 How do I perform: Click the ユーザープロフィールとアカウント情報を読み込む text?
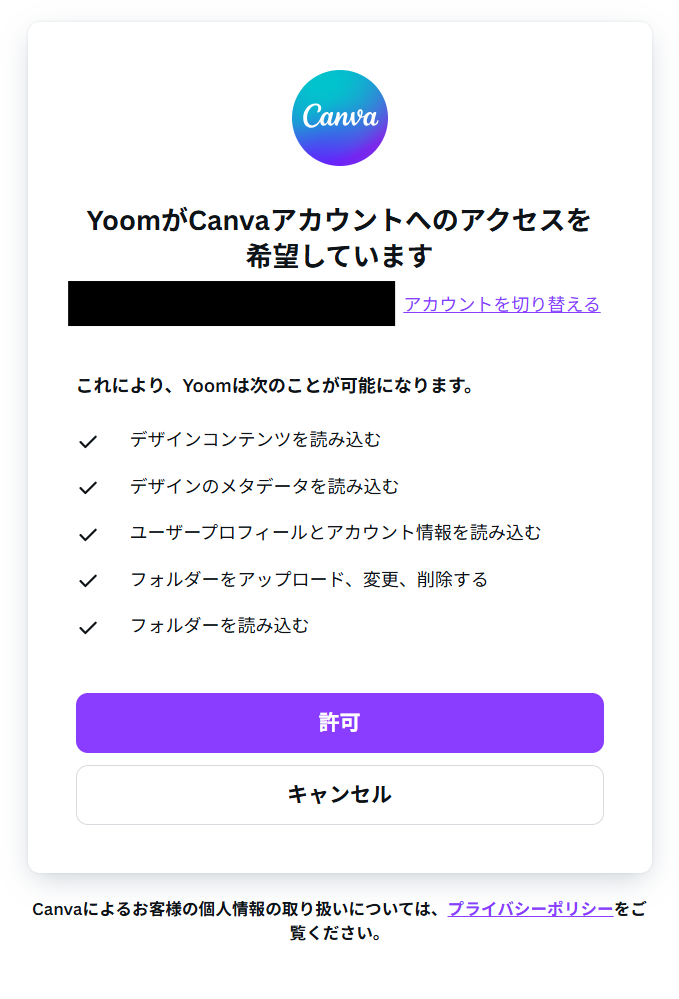pyautogui.click(x=335, y=533)
